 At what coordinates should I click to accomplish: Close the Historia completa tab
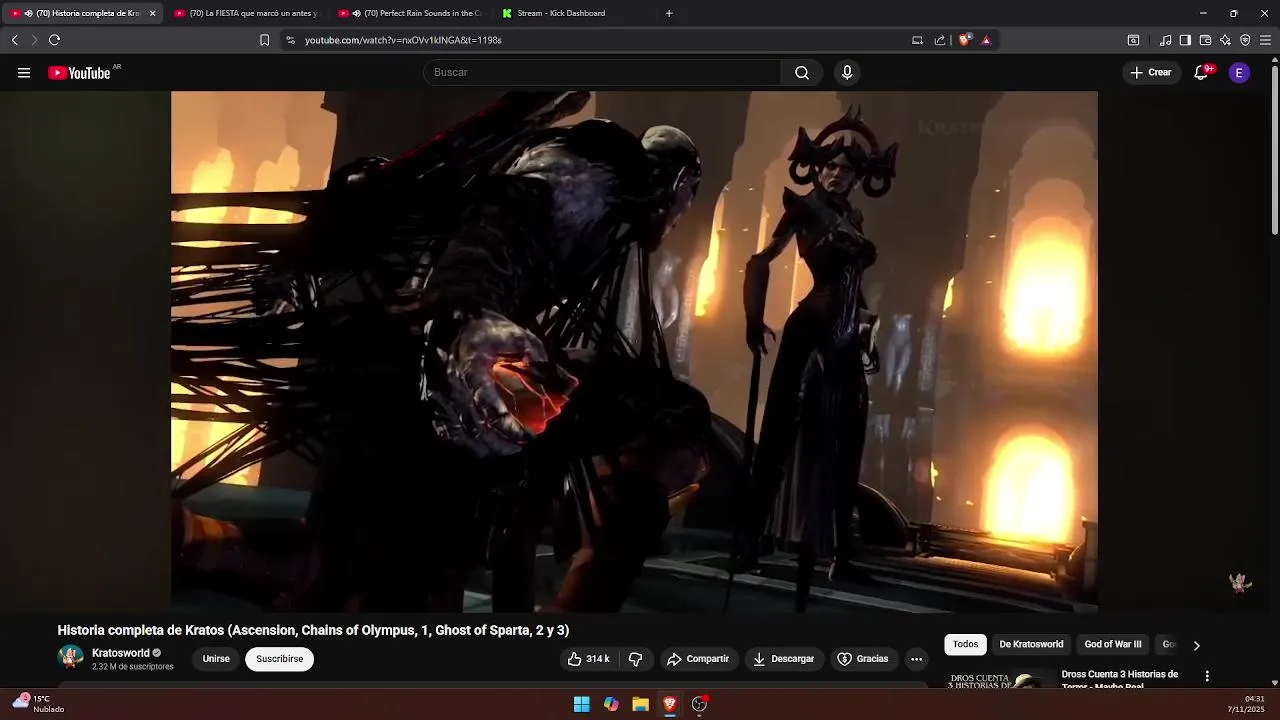click(152, 13)
